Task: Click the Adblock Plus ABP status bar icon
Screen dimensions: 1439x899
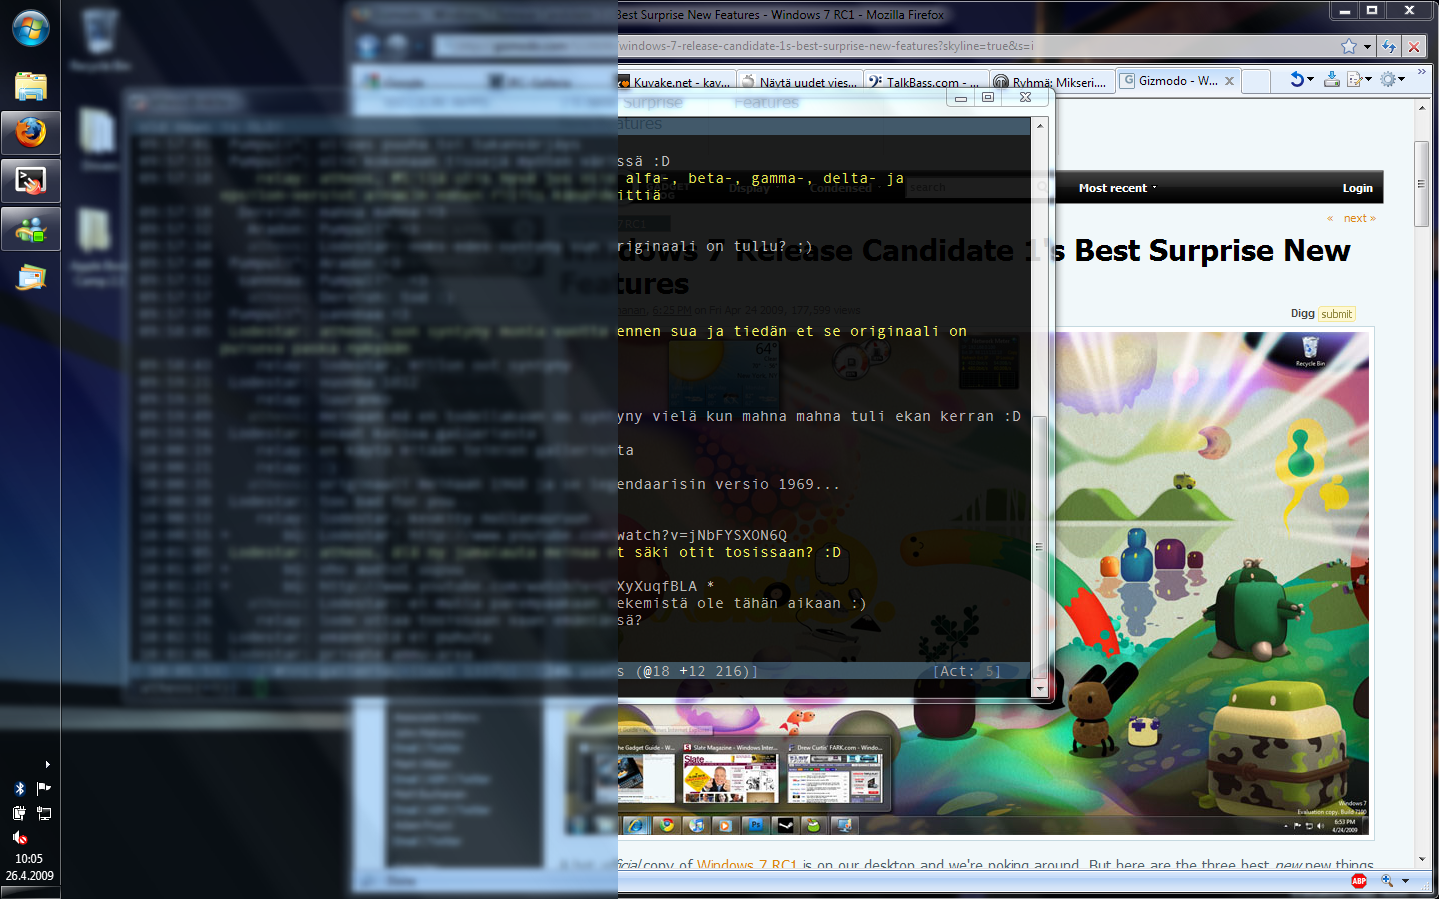Action: [1359, 881]
